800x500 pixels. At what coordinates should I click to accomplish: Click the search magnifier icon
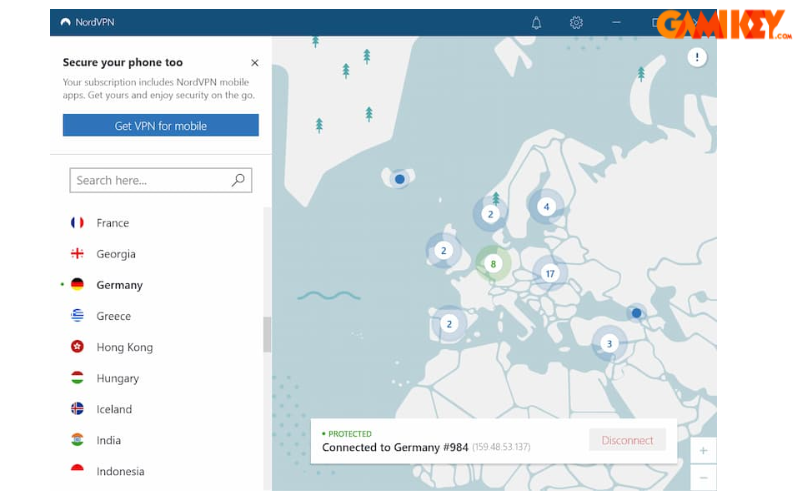[238, 180]
